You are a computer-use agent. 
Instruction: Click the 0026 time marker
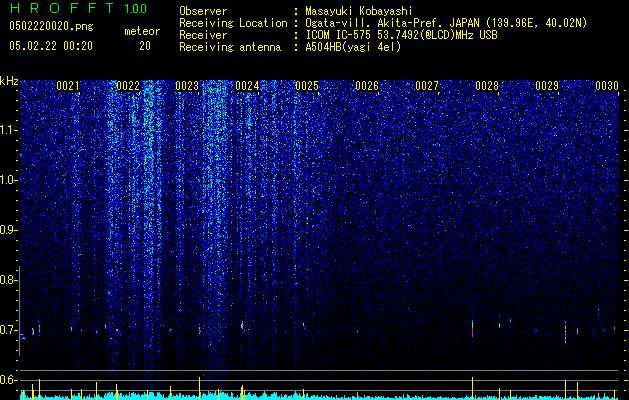[x=367, y=86]
